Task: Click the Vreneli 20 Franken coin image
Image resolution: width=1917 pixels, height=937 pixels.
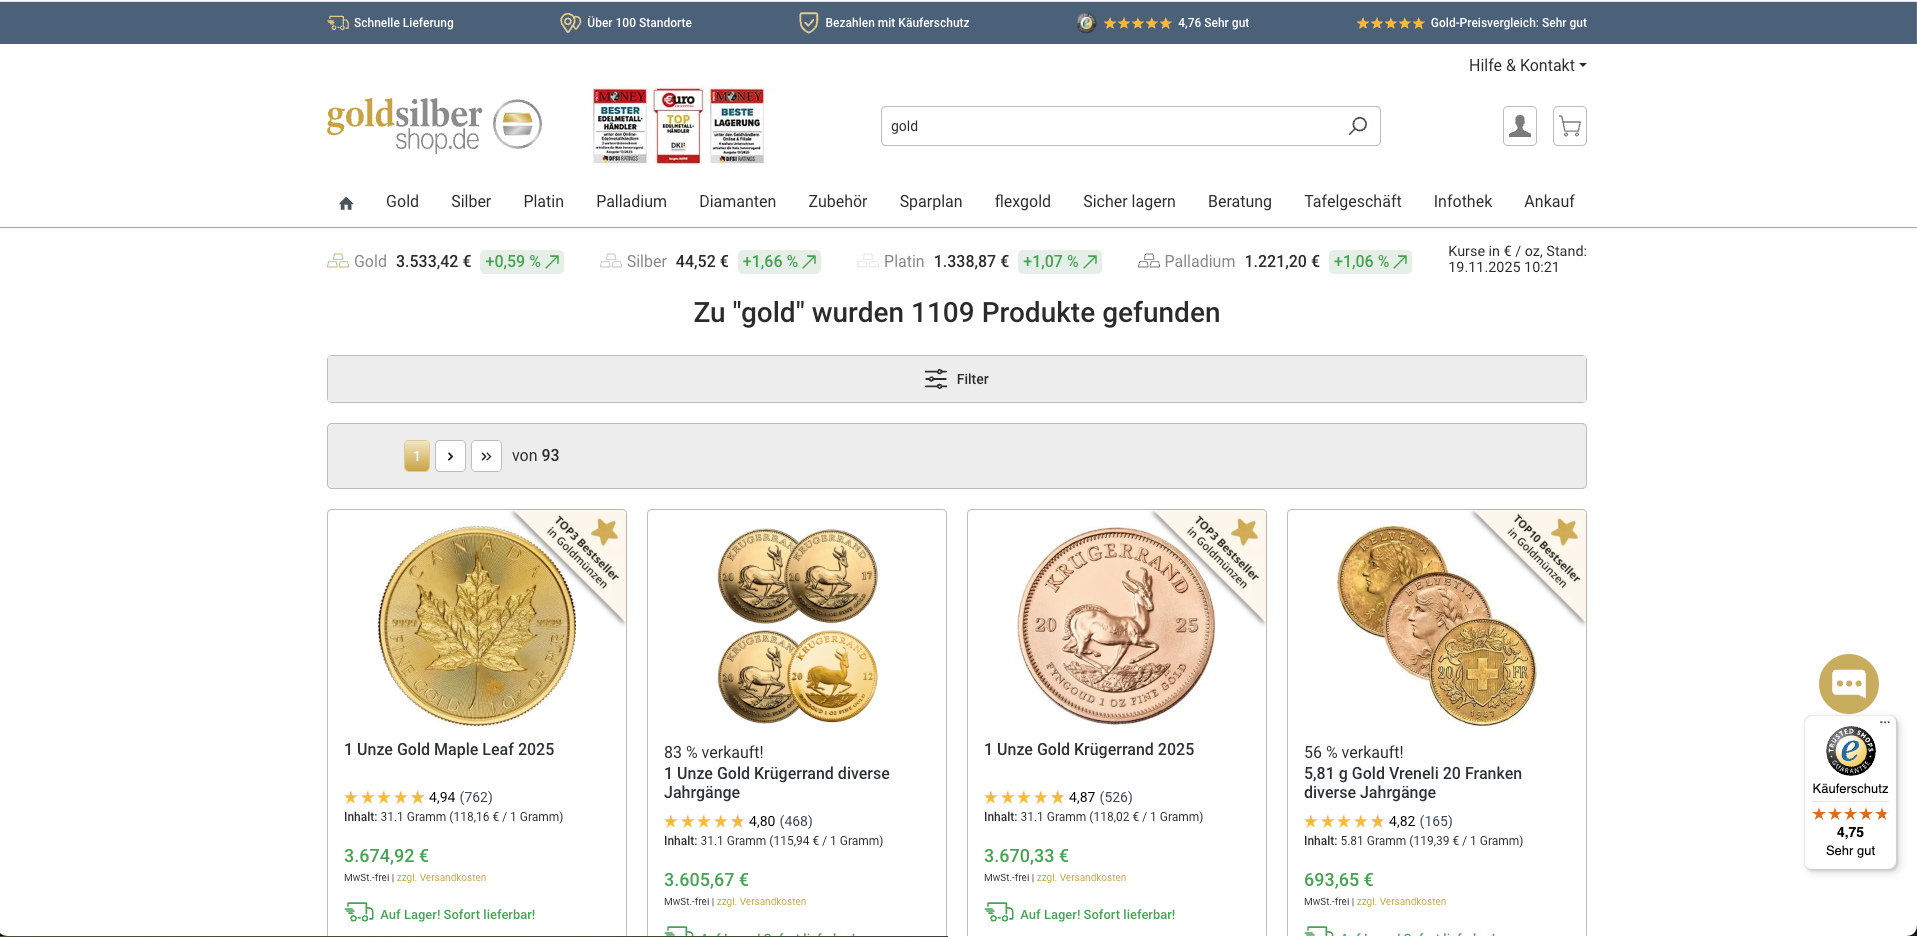Action: click(x=1436, y=625)
